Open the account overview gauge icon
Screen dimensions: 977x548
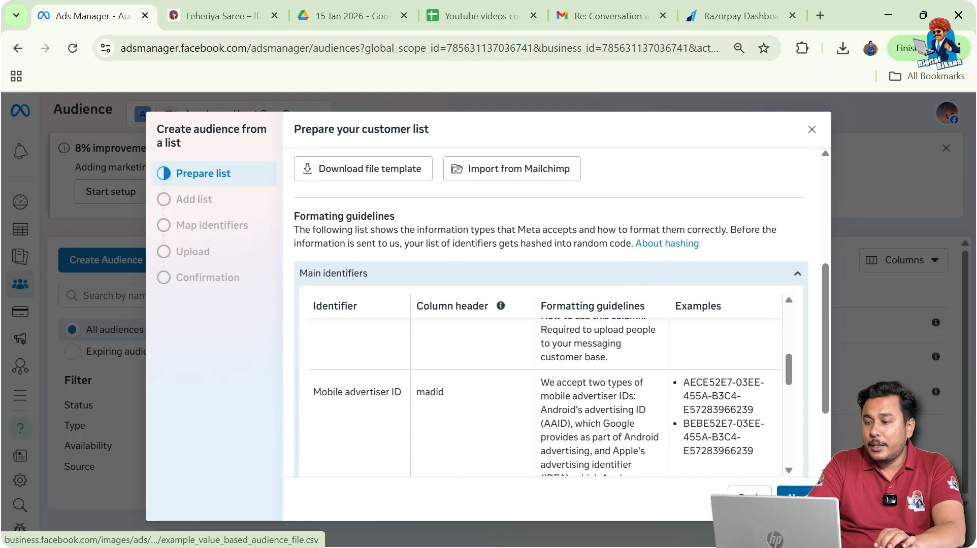coord(20,202)
